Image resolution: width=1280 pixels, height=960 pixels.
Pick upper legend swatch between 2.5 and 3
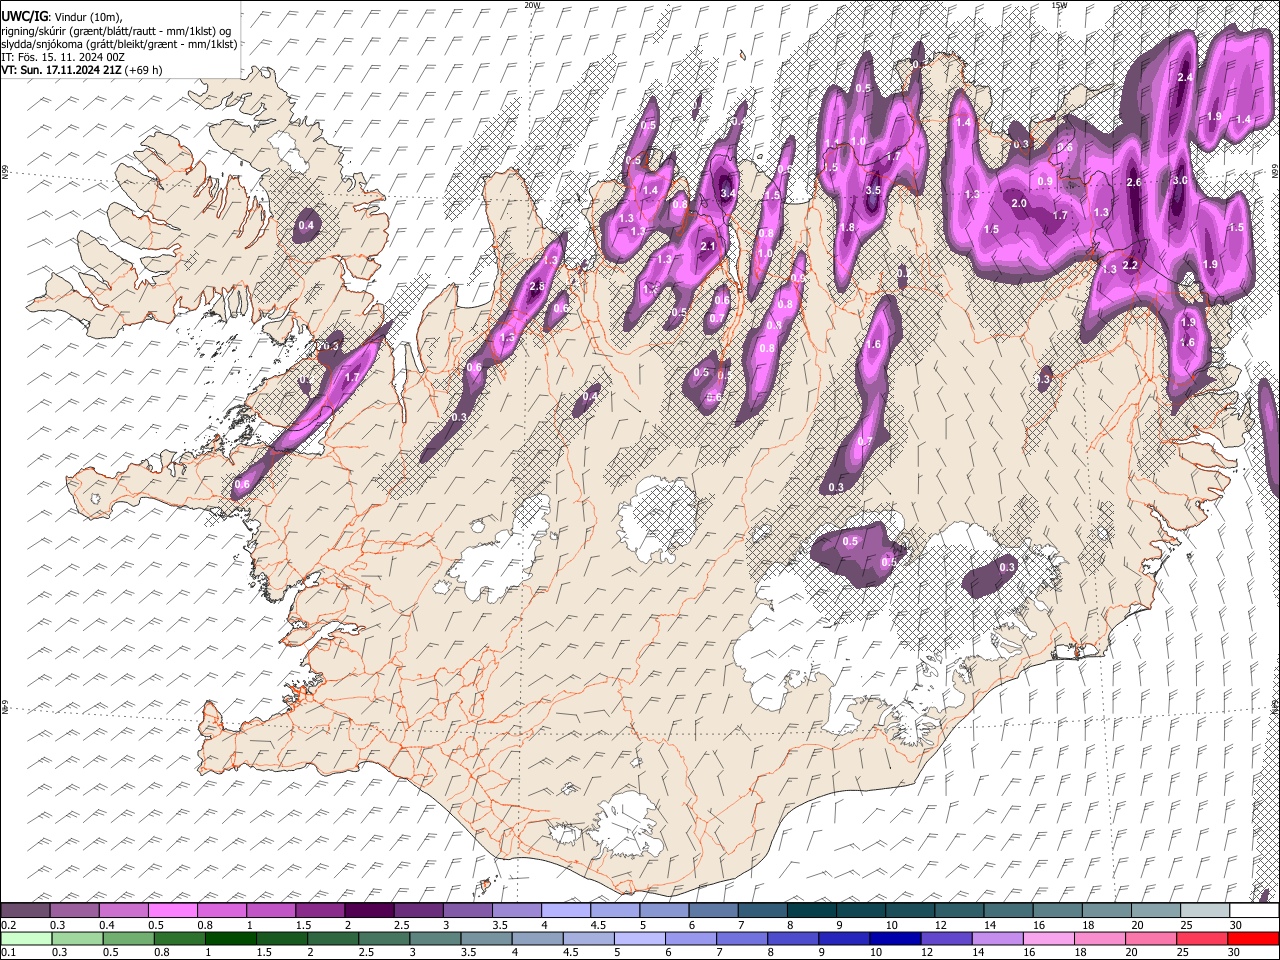(x=418, y=911)
